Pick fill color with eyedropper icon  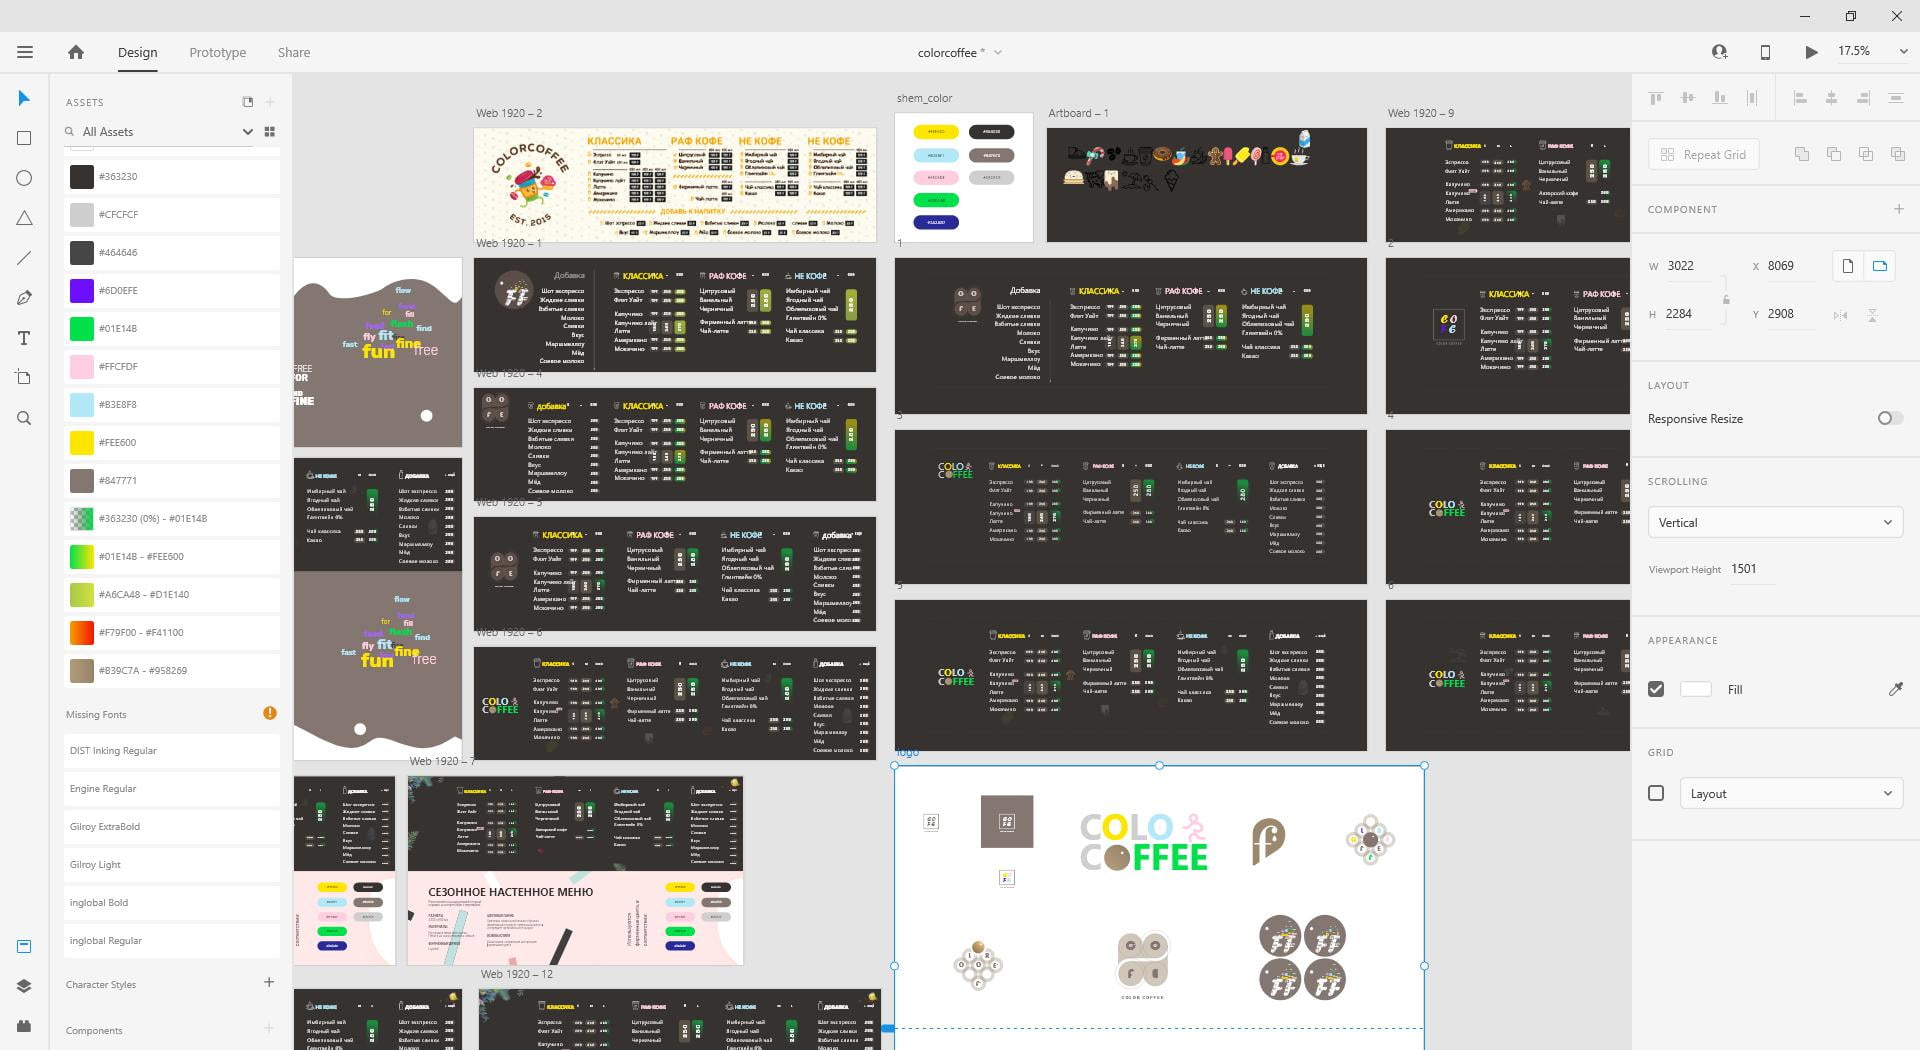[1895, 689]
